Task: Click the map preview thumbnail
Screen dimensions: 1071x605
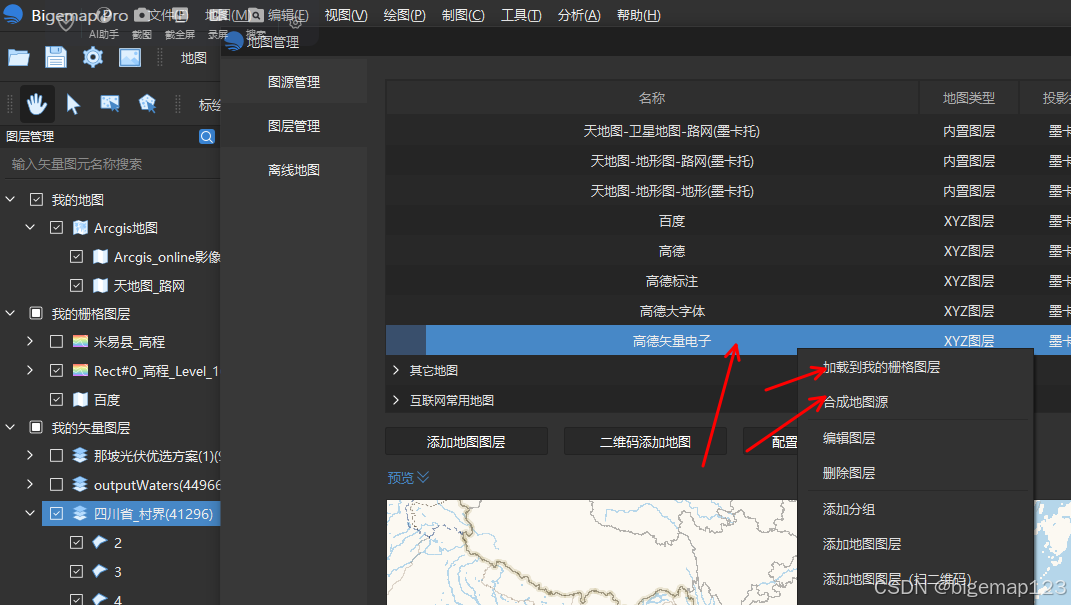Action: 592,552
